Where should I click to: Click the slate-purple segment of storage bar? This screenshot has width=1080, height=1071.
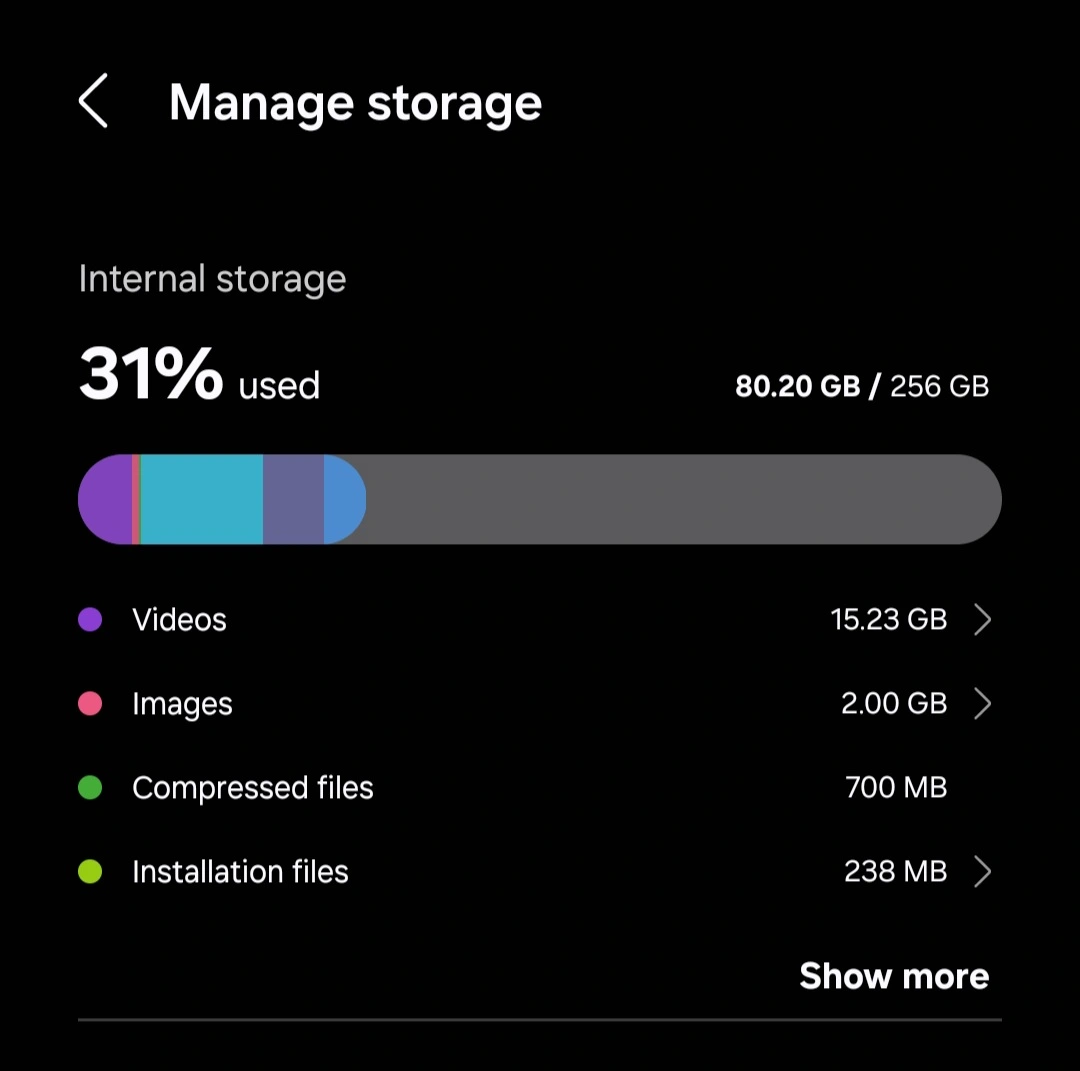click(x=293, y=499)
